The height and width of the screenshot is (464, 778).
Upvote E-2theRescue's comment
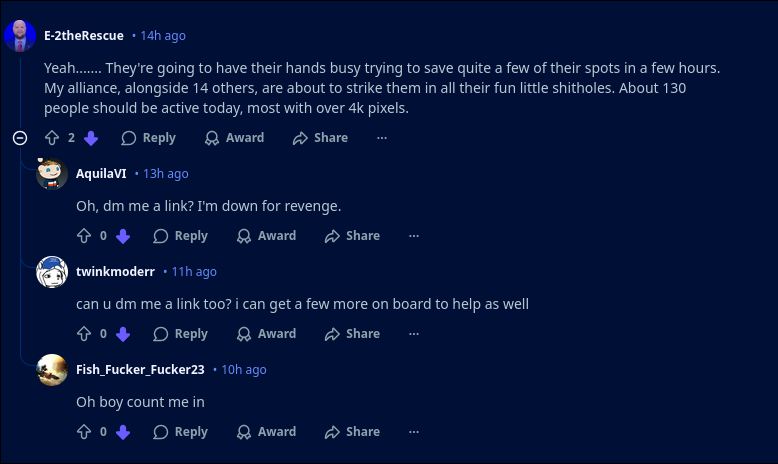coord(52,138)
